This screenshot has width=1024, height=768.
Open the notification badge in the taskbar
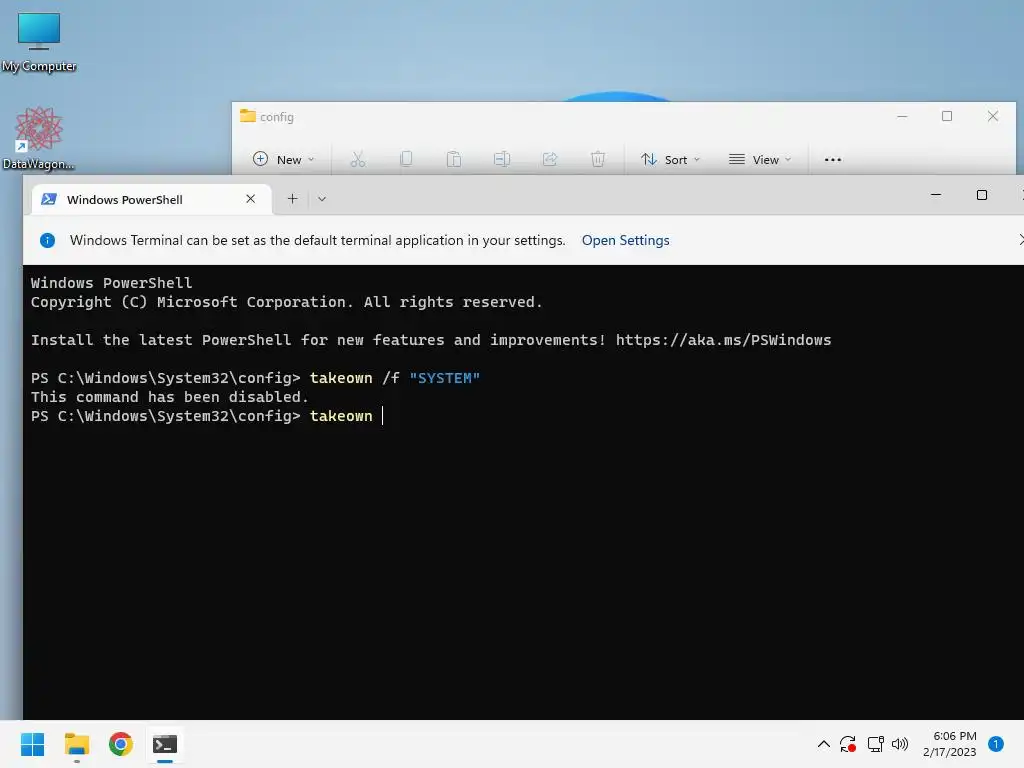[x=995, y=744]
